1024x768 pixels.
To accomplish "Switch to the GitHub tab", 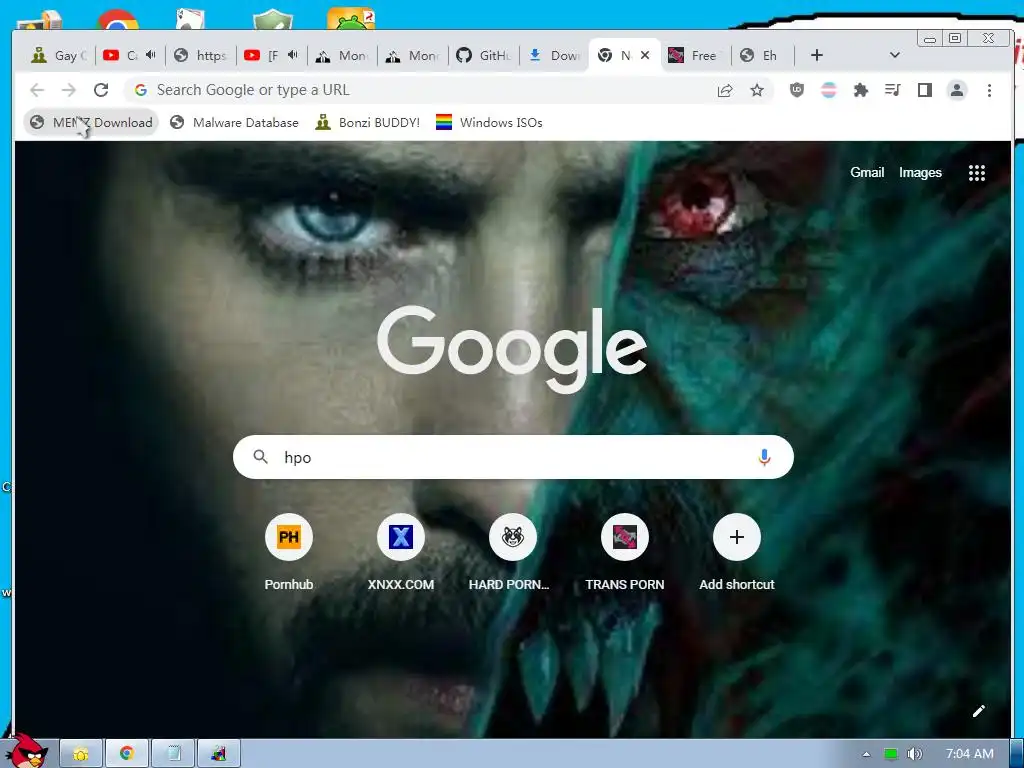I will point(484,56).
